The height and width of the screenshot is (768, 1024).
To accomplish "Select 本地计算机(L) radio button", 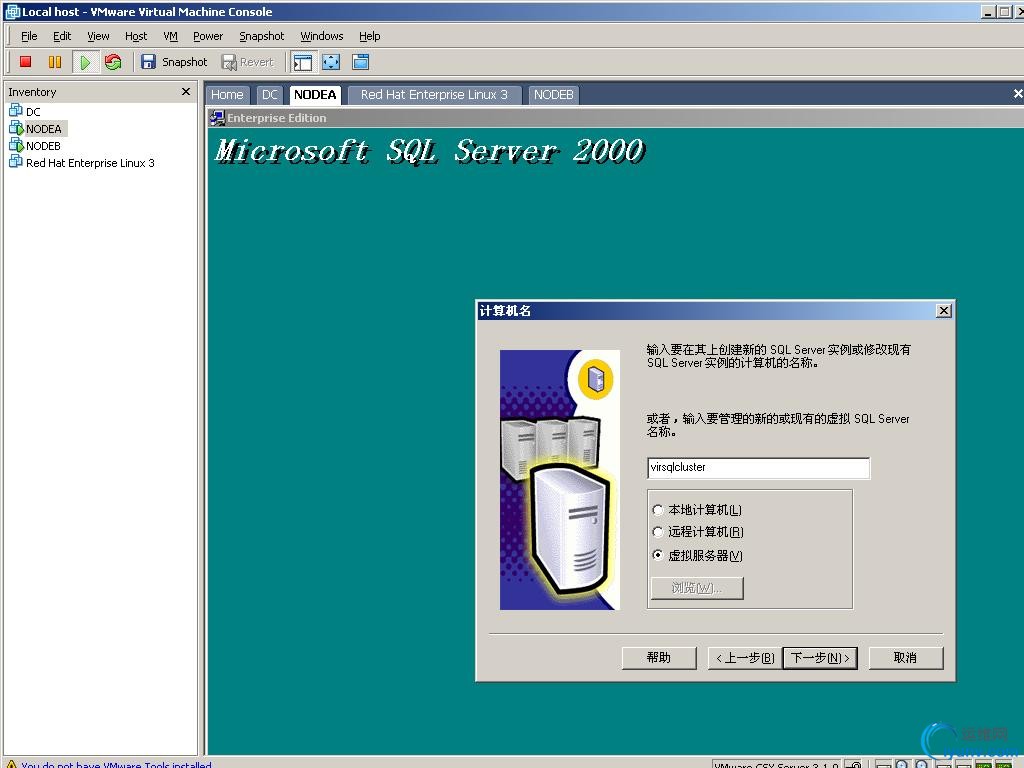I will click(658, 510).
